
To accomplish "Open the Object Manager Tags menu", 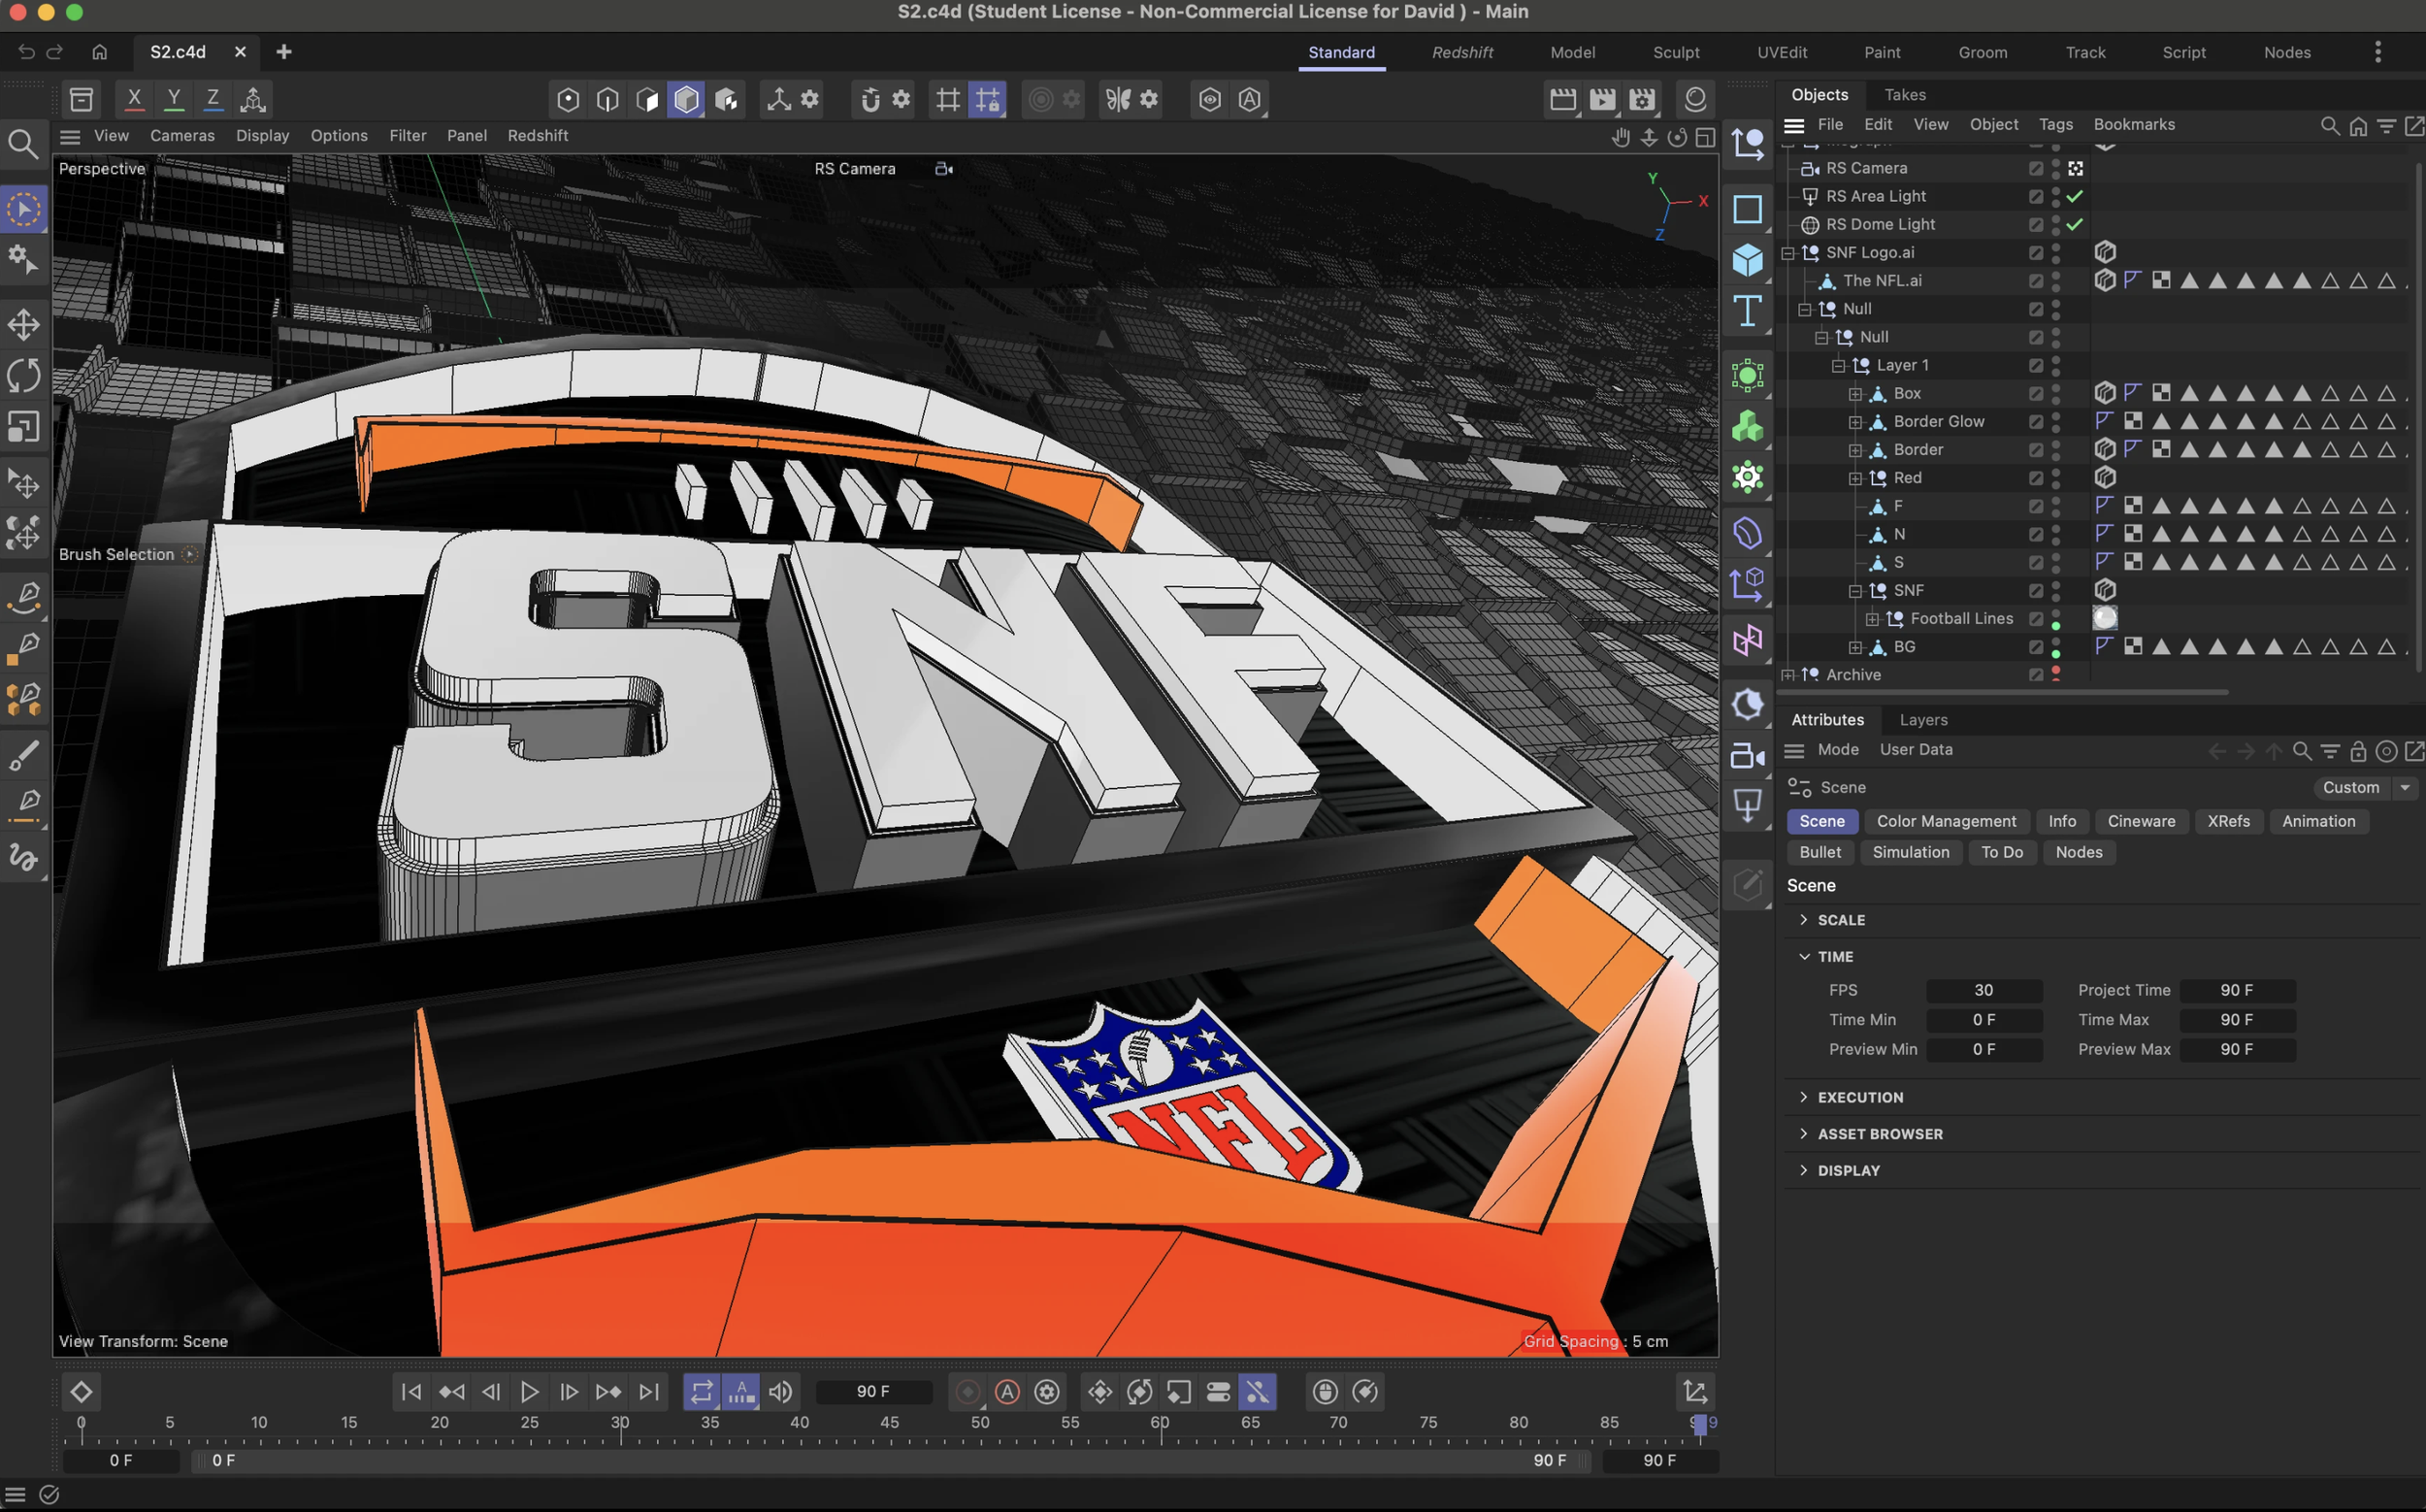I will pyautogui.click(x=2055, y=124).
